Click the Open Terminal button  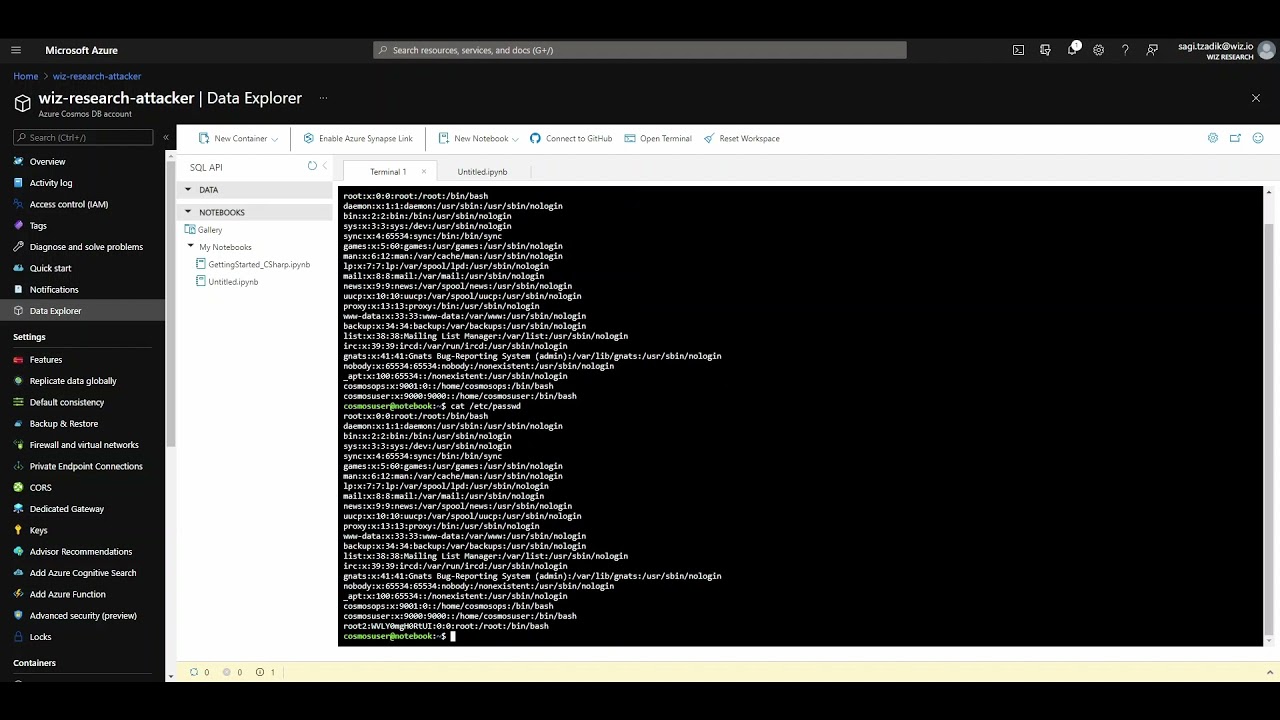[x=658, y=138]
